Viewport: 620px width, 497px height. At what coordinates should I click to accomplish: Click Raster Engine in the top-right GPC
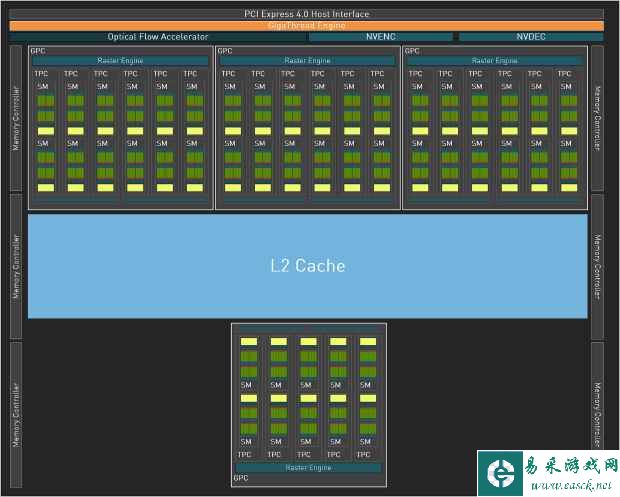coord(493,61)
